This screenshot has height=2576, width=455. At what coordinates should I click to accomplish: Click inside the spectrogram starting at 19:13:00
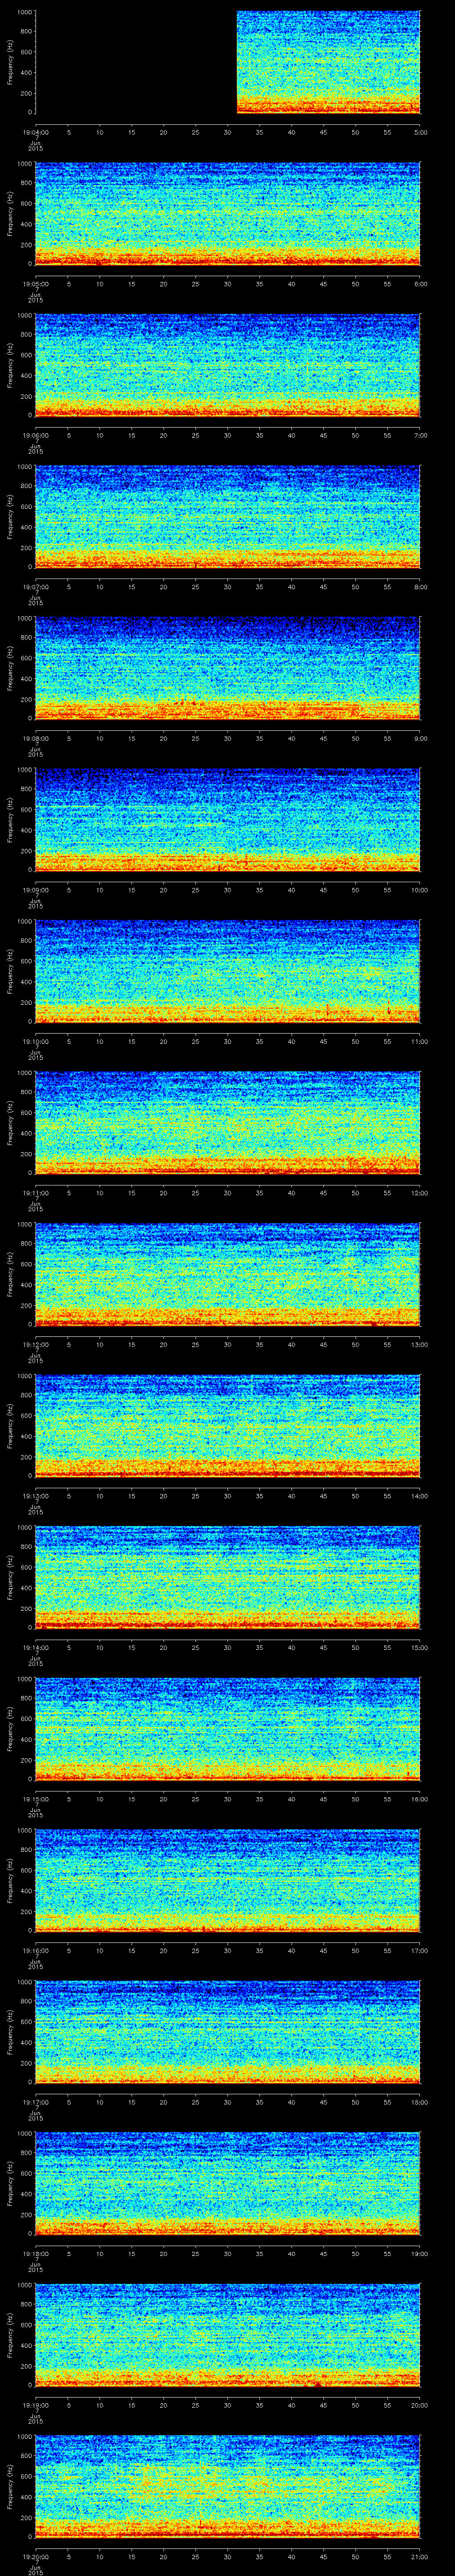pos(228,1426)
